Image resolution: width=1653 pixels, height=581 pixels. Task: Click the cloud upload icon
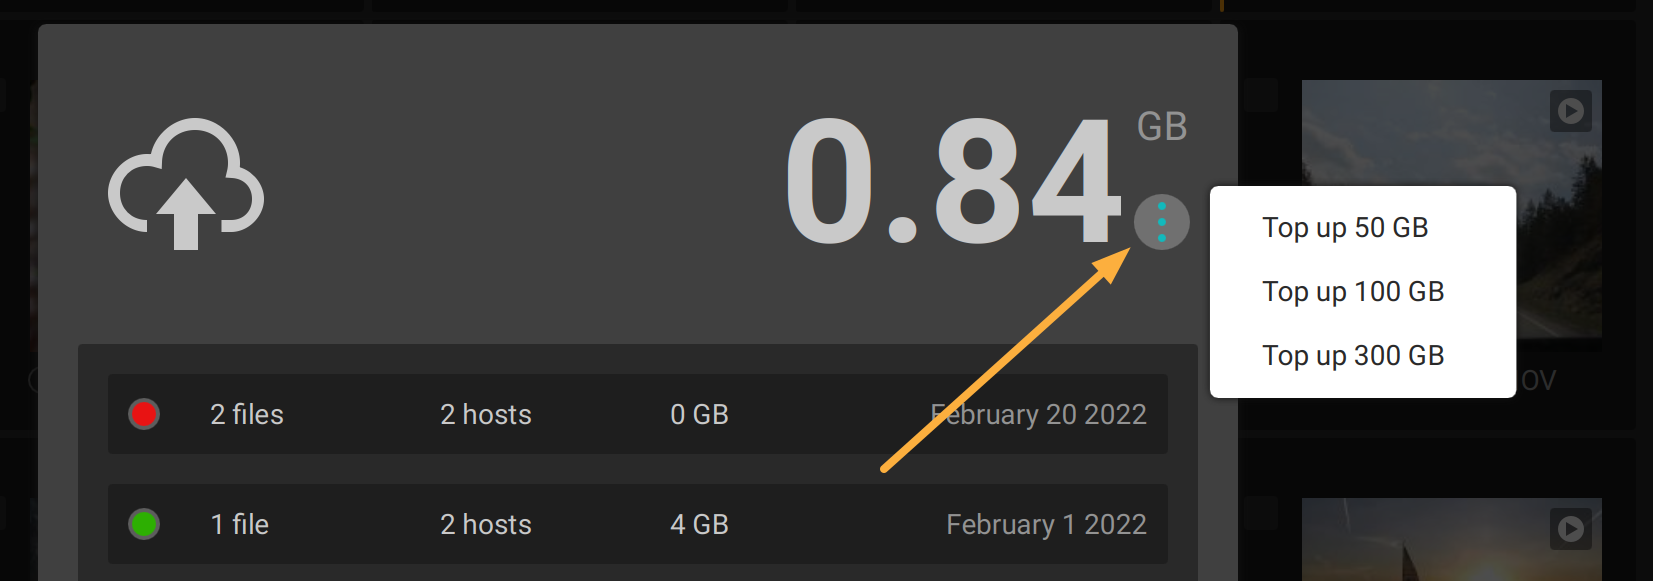[x=186, y=184]
